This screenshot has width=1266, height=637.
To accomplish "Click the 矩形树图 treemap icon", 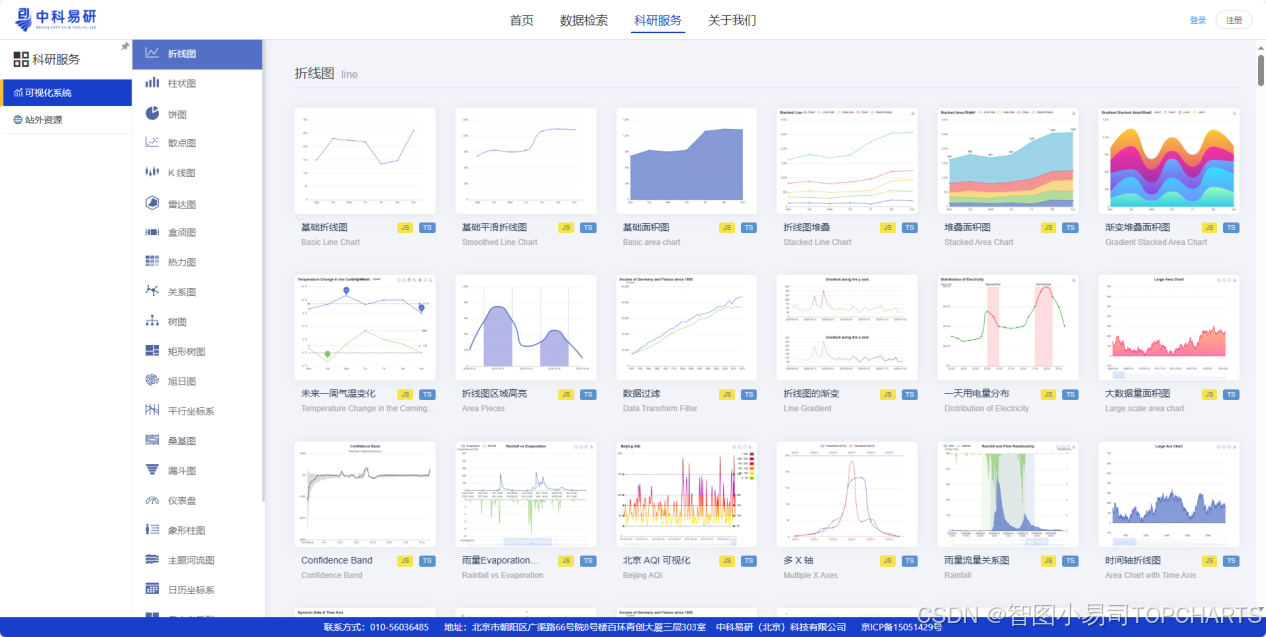I will pos(152,351).
